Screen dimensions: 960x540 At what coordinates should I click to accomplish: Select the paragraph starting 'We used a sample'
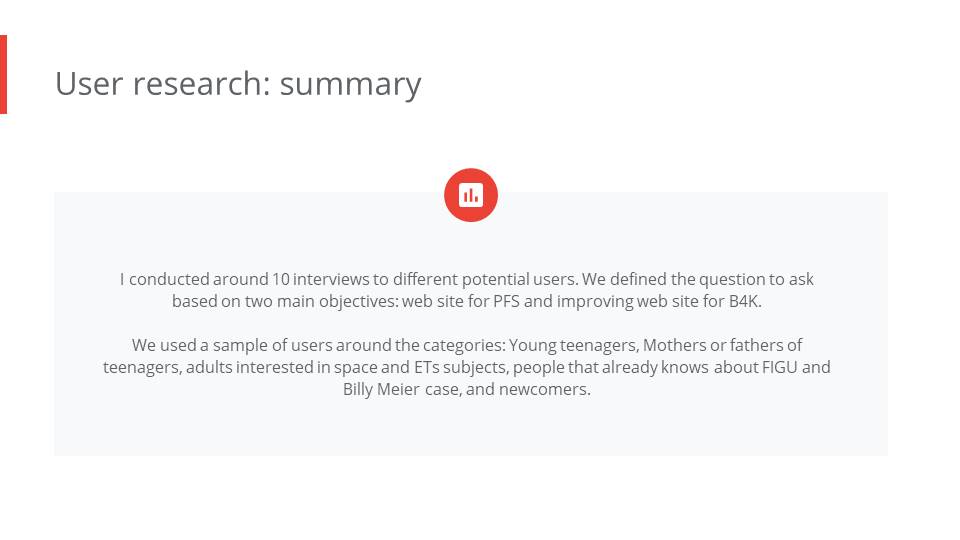coord(467,367)
